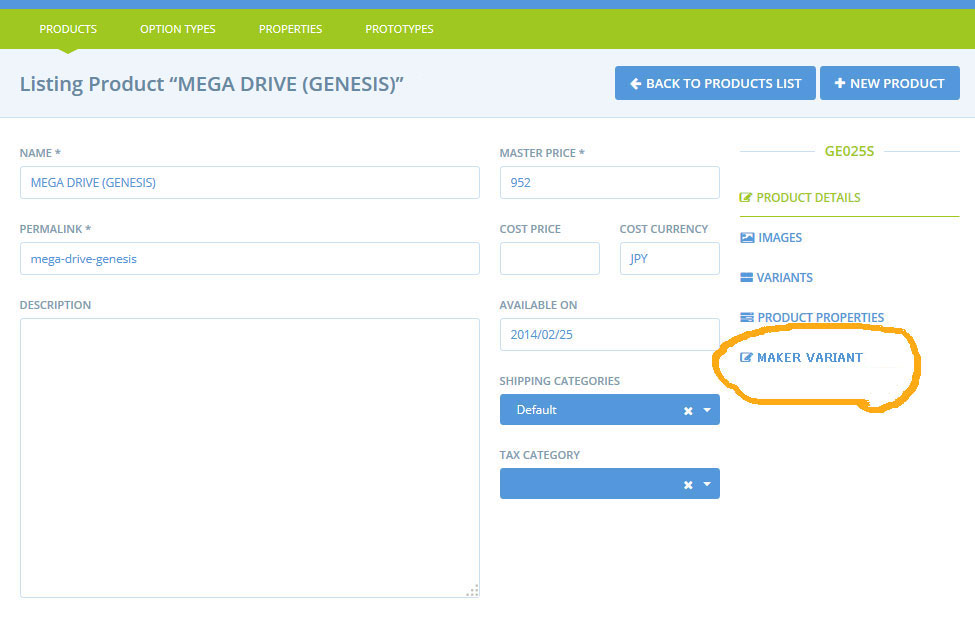Click the list icon beside Variants
975x639 pixels.
tap(746, 277)
